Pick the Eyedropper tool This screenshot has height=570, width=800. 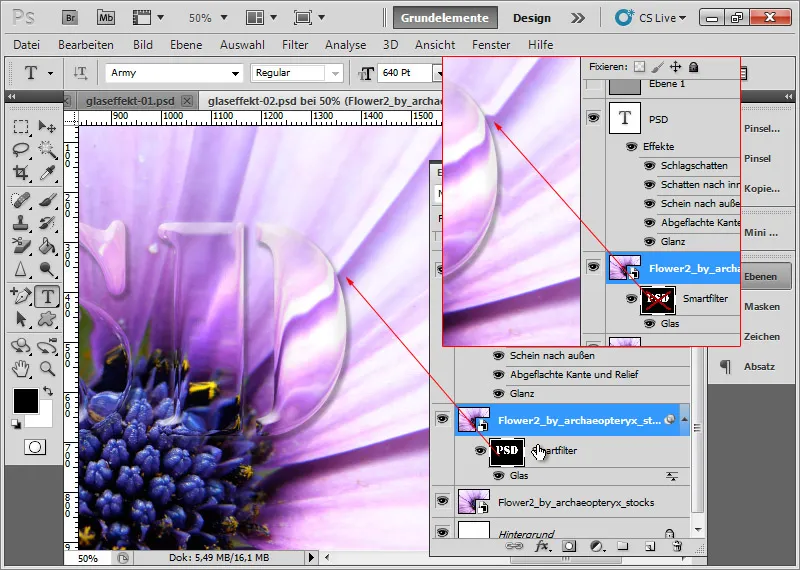(46, 172)
